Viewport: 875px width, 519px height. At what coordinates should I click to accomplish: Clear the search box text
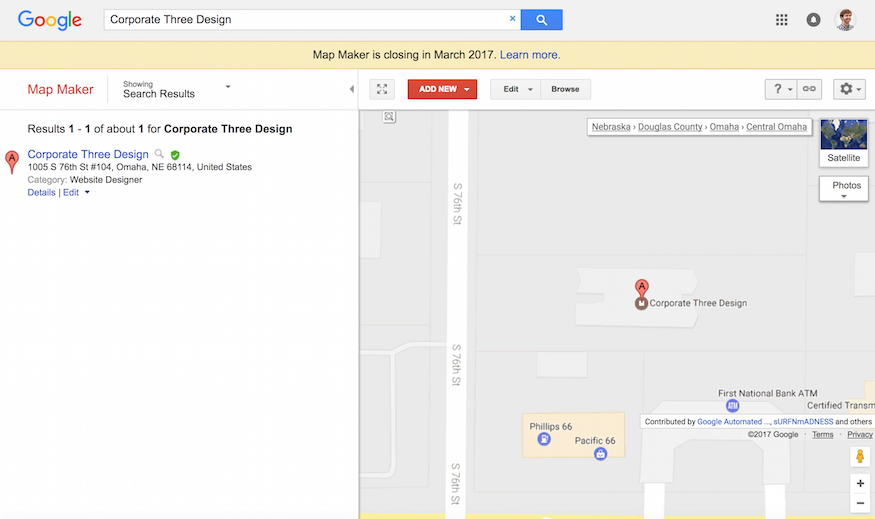coord(512,19)
